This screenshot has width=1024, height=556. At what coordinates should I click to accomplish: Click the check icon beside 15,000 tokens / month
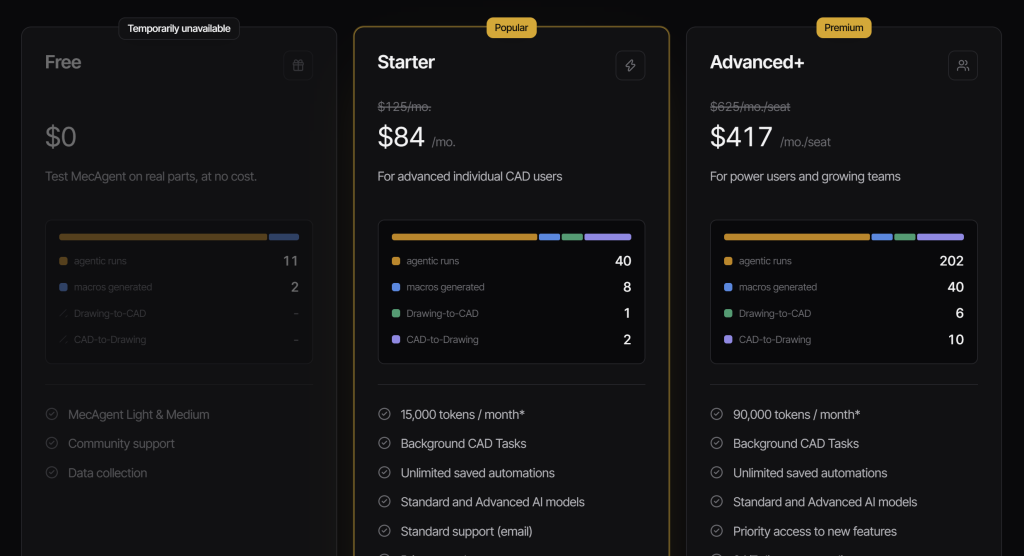pos(384,414)
